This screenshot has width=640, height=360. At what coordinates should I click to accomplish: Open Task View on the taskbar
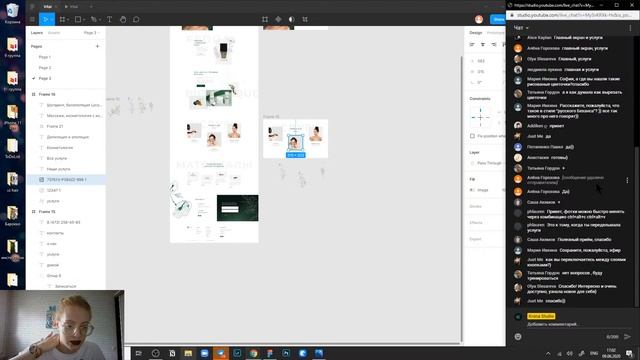[138, 353]
